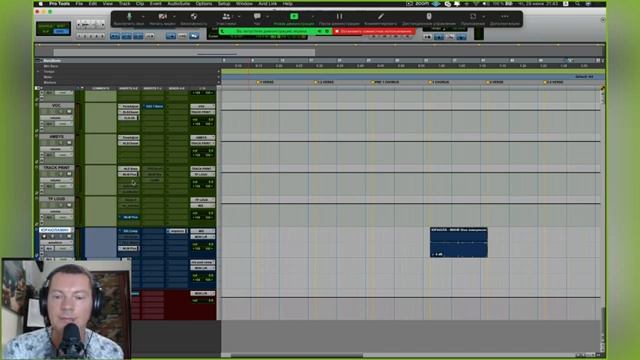The image size is (640, 360).
Task: Click Zoom apps square icon near More
Action: coord(473,17)
